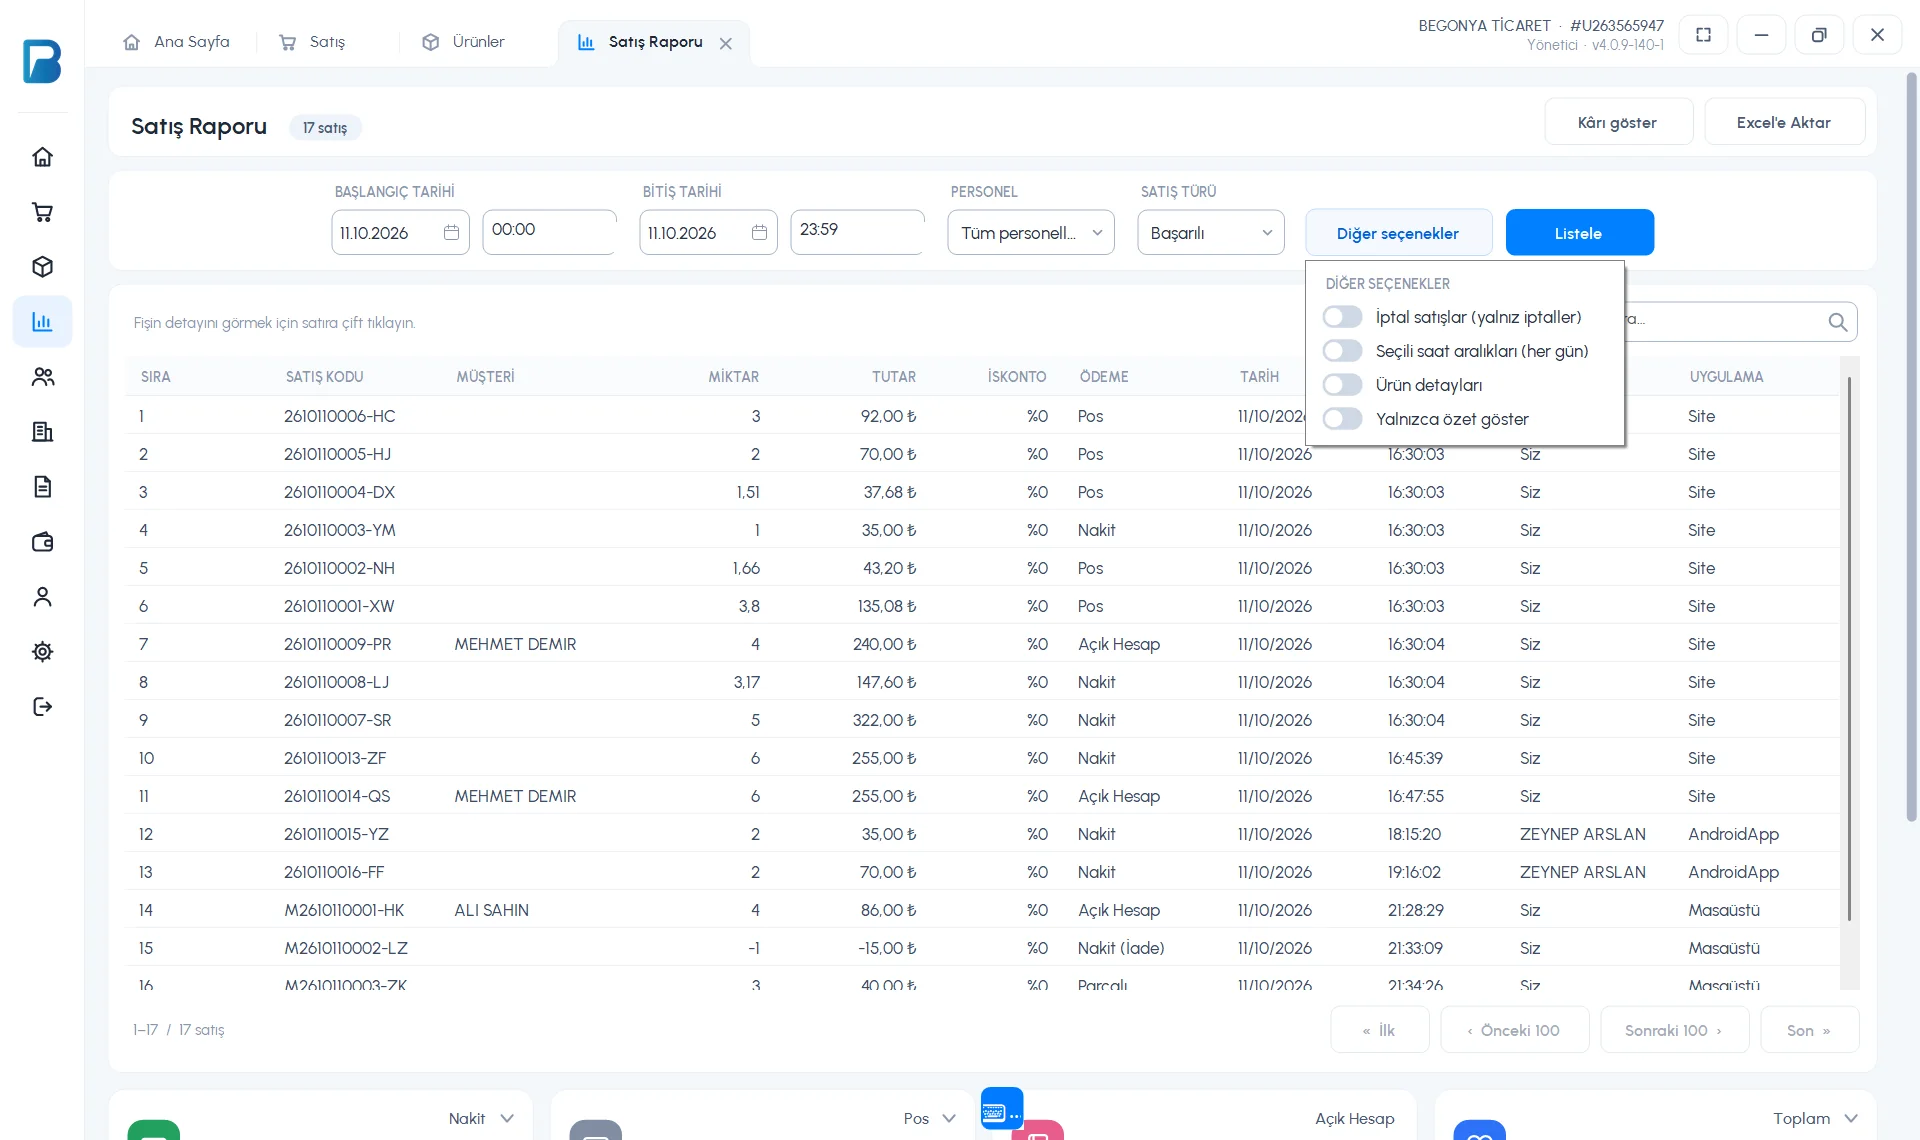Click the table's vertical scrollbar
This screenshot has height=1140, width=1920.
[1849, 648]
